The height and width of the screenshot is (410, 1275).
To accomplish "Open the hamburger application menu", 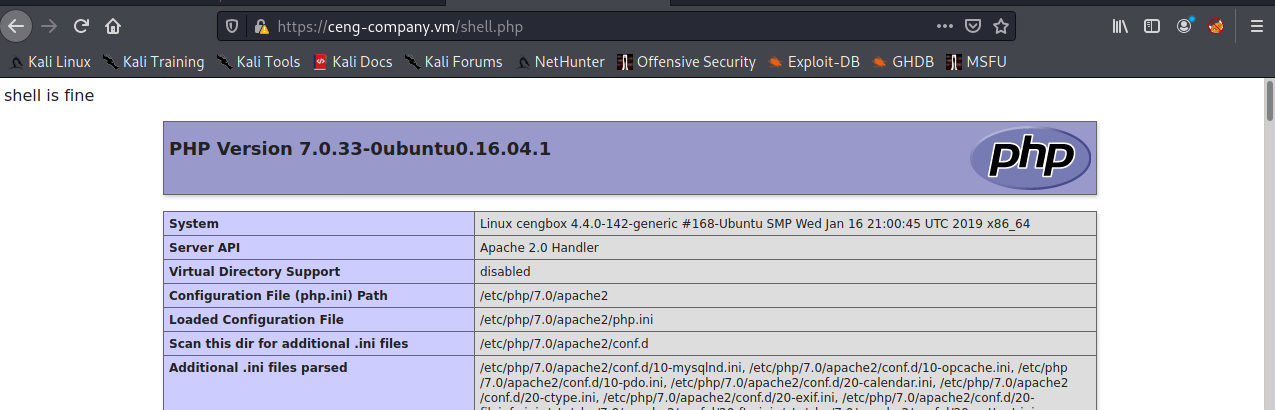I will click(x=1257, y=26).
